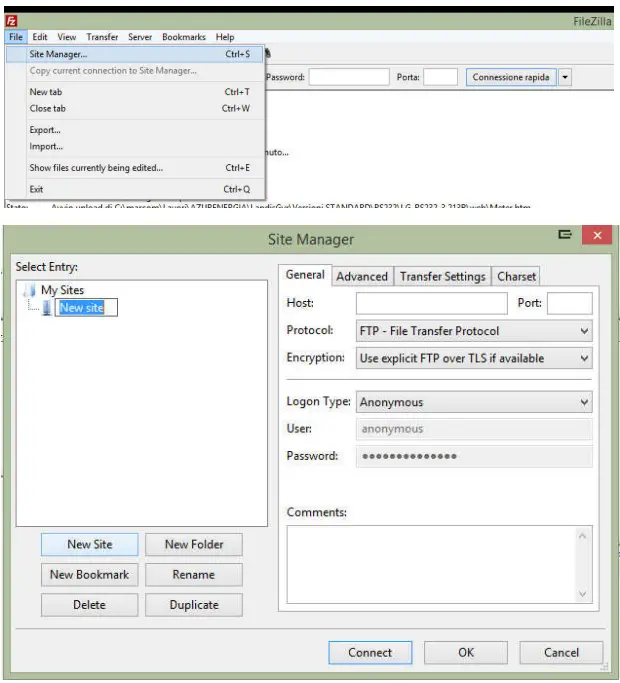Click the My Sites folder icon
620x683 pixels.
[30, 290]
